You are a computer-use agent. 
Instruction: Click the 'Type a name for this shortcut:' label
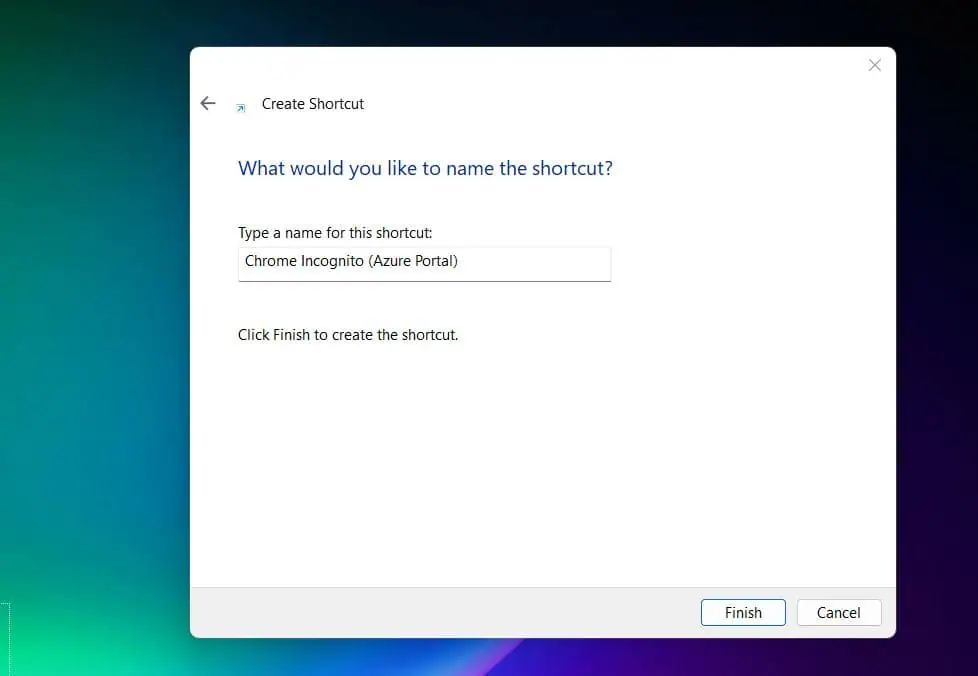pos(335,233)
